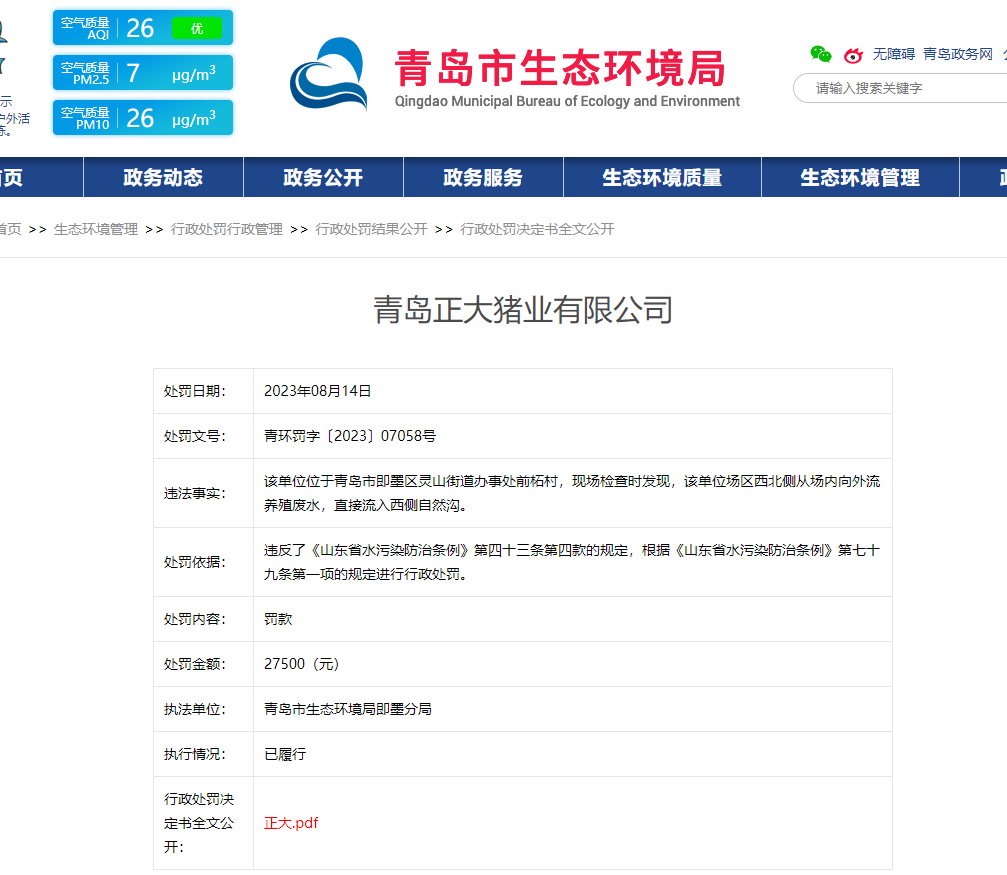This screenshot has height=875, width=1007.
Task: Click the Weibo icon in header
Action: tap(853, 56)
